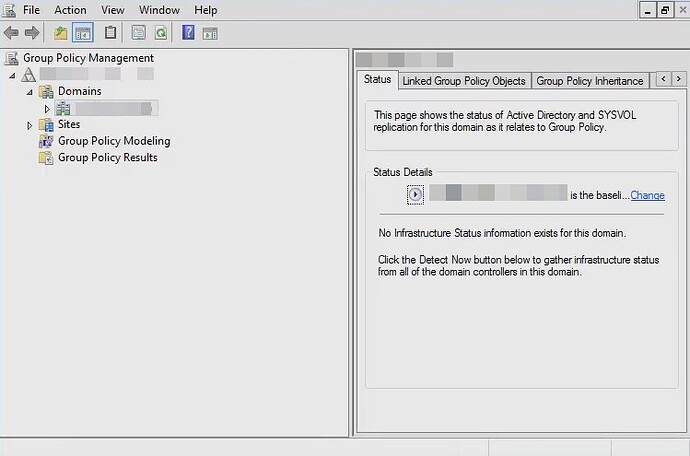Click the MMC app icon beside File menu
The width and height of the screenshot is (690, 456).
coord(9,10)
